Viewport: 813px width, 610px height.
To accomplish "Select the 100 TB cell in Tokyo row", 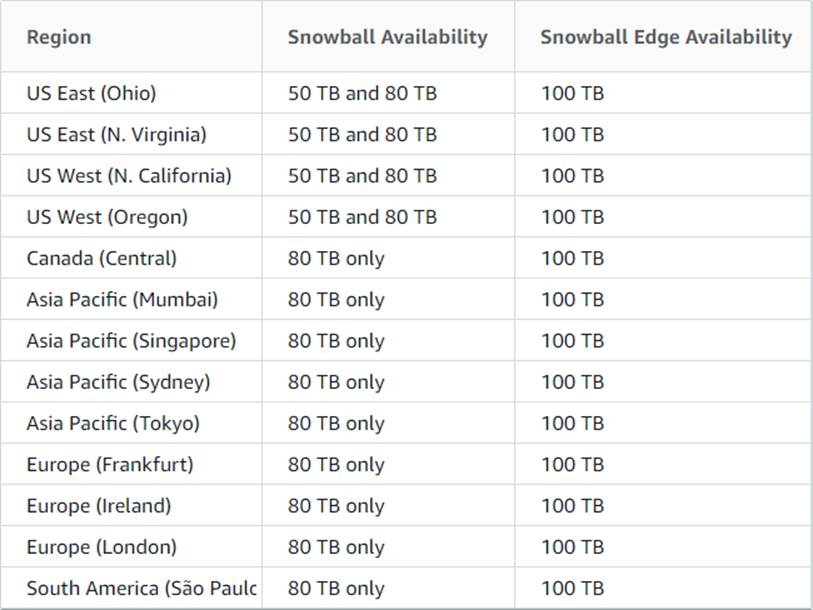I will pyautogui.click(x=572, y=423).
